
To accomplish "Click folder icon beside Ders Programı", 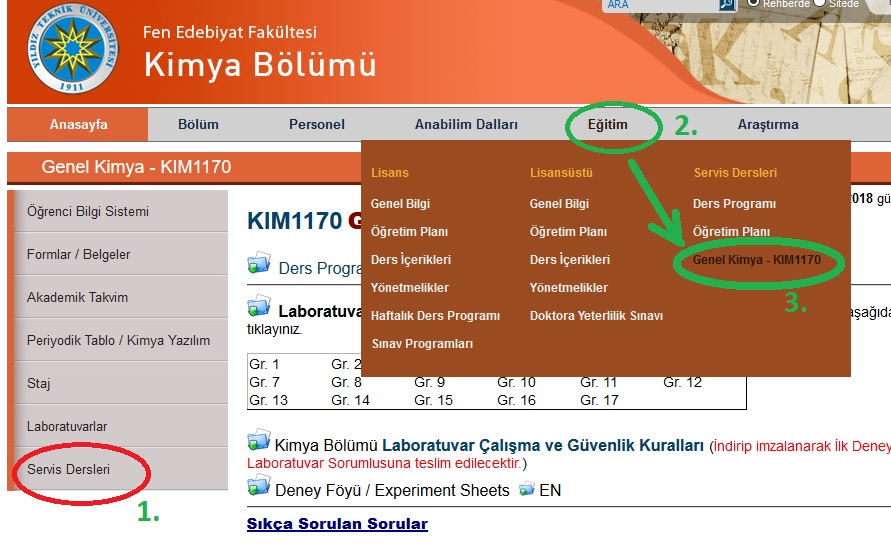I will [x=259, y=264].
